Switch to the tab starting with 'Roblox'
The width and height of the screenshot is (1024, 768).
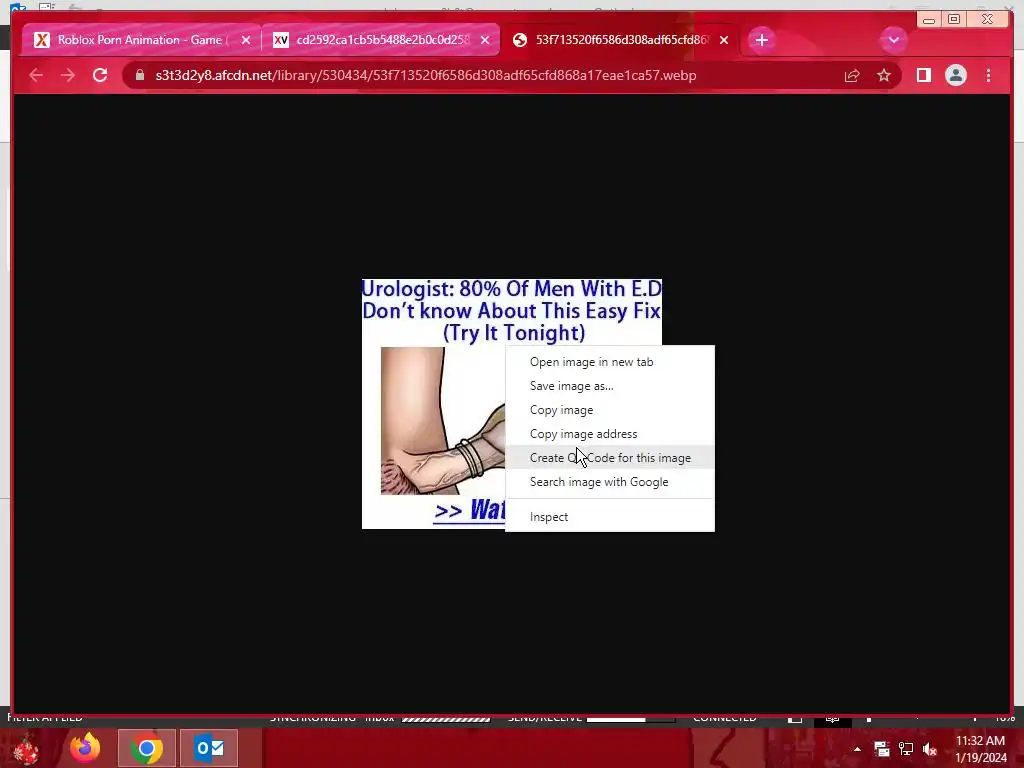[x=139, y=40]
